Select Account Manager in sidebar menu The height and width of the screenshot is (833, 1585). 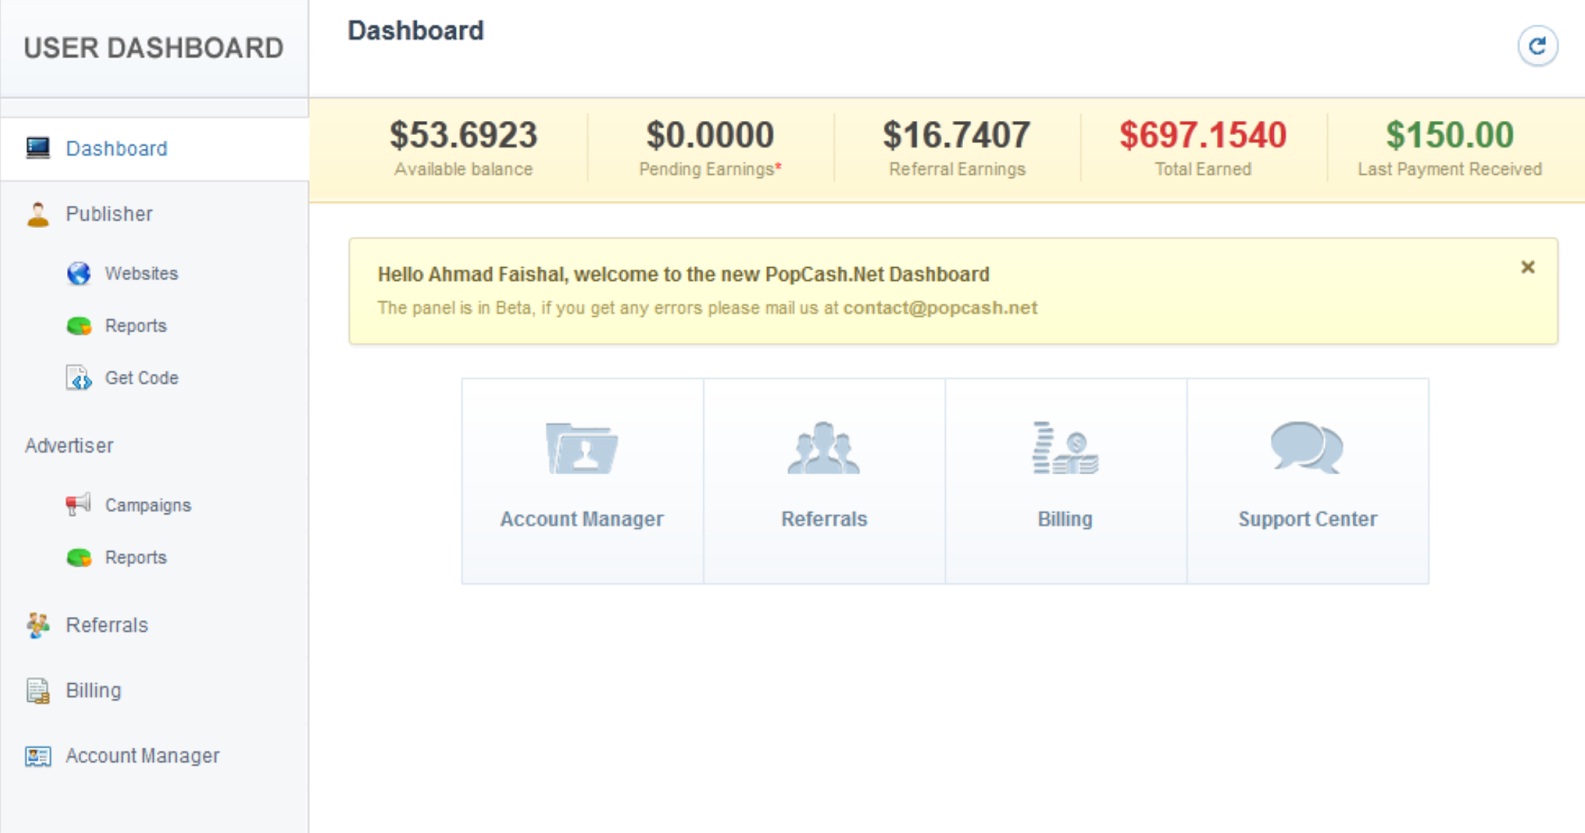click(x=142, y=756)
